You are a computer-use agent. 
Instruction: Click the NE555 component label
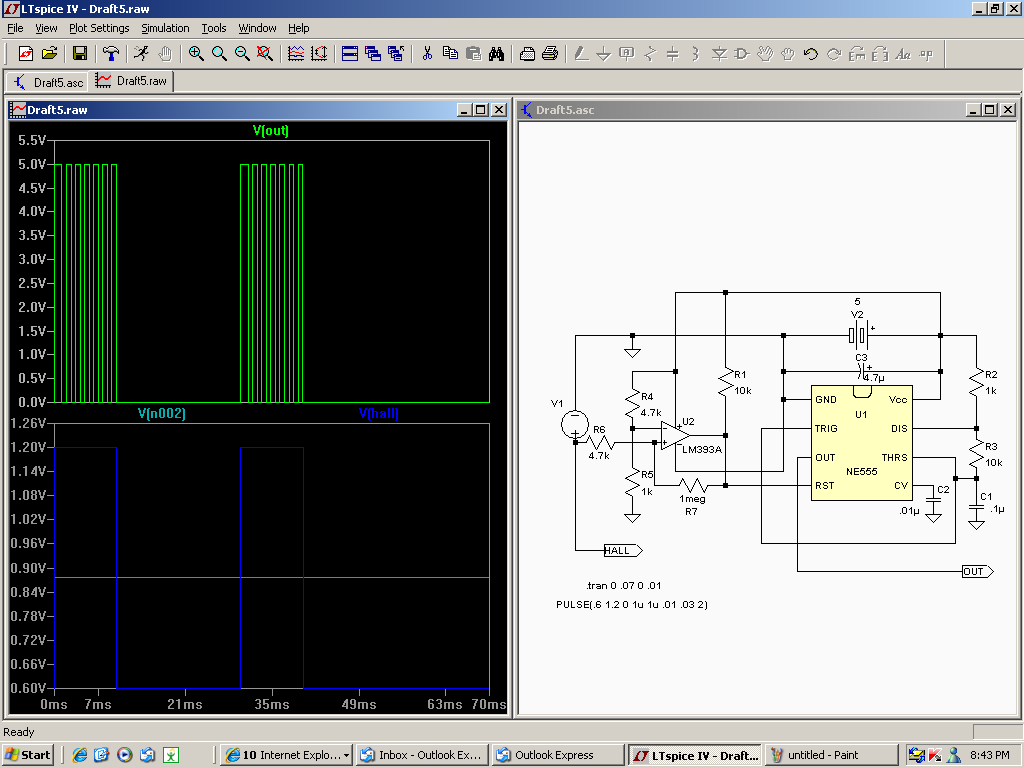coord(861,472)
